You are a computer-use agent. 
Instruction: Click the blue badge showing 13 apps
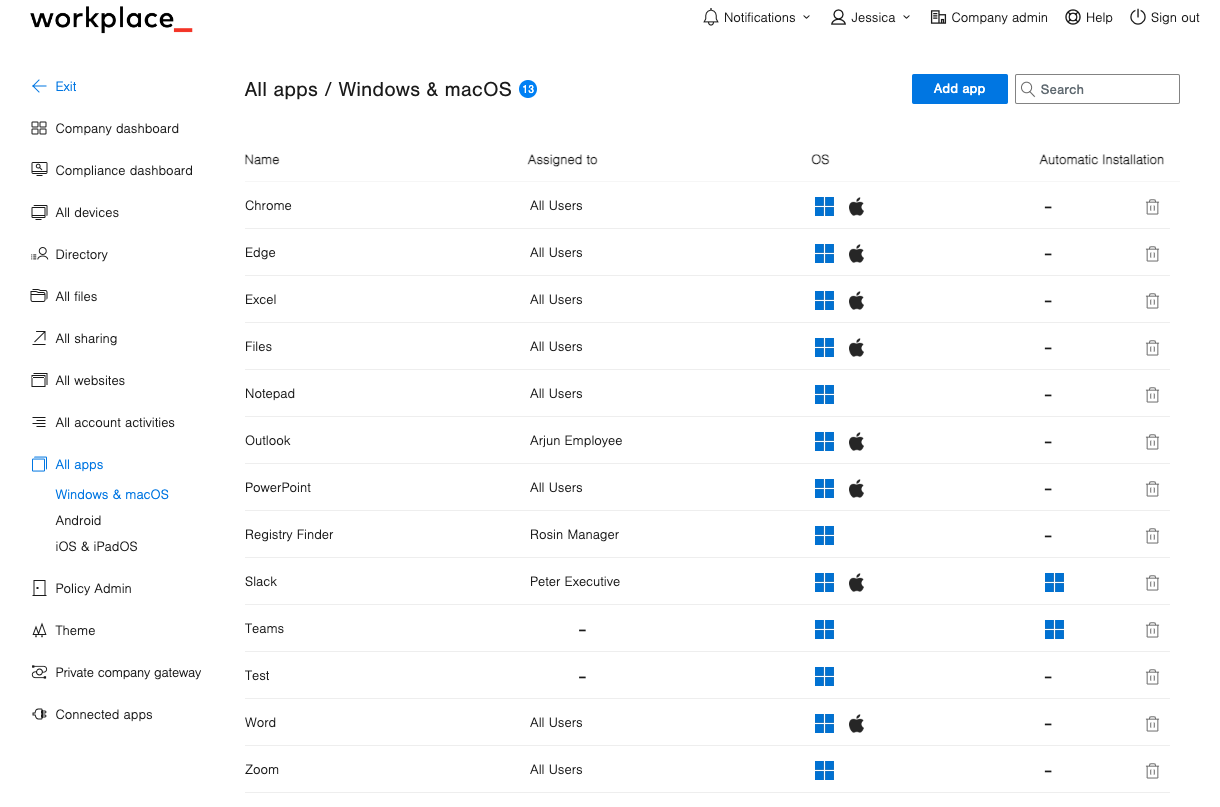pyautogui.click(x=528, y=88)
